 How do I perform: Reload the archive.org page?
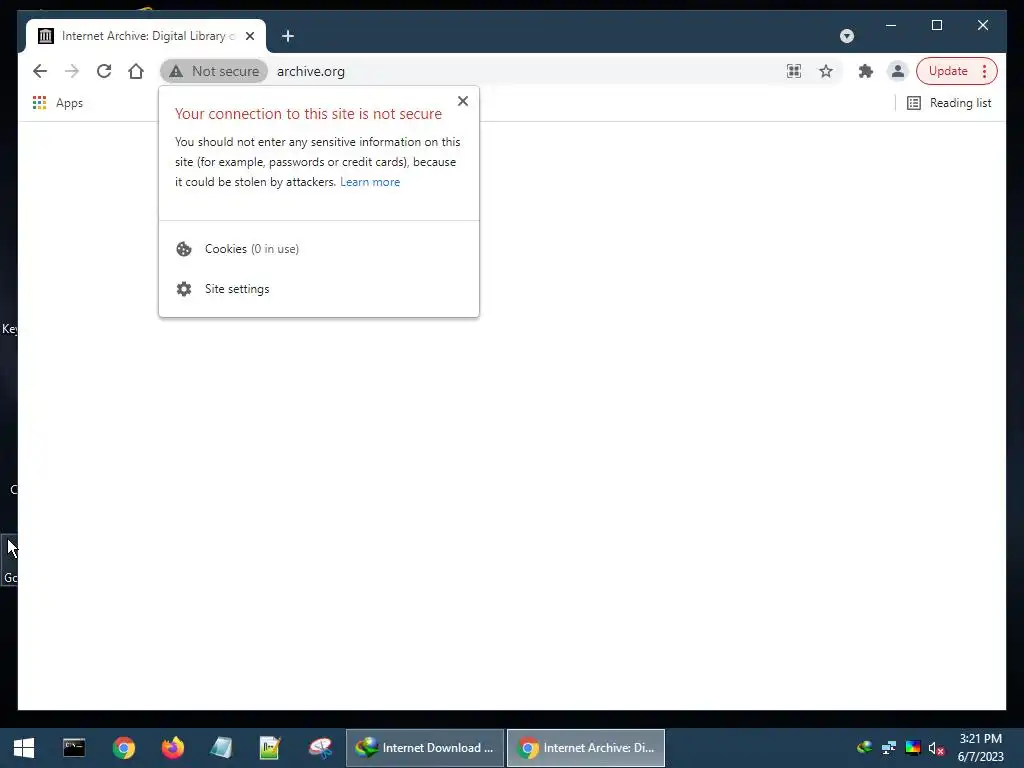(104, 71)
